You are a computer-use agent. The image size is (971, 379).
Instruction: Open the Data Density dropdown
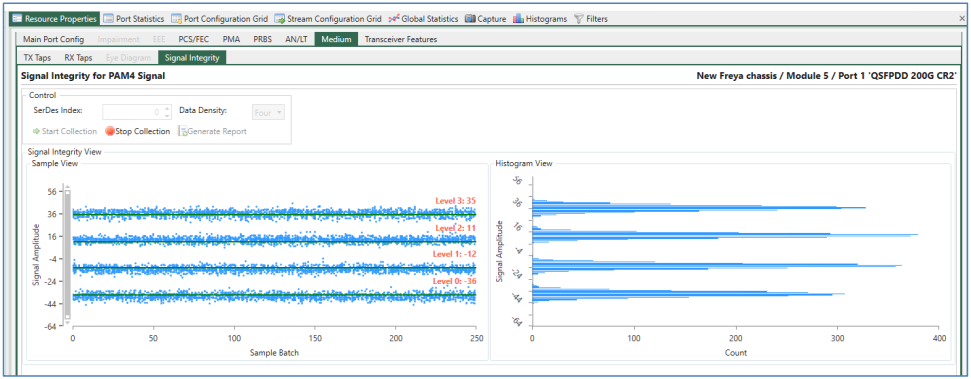tap(268, 112)
